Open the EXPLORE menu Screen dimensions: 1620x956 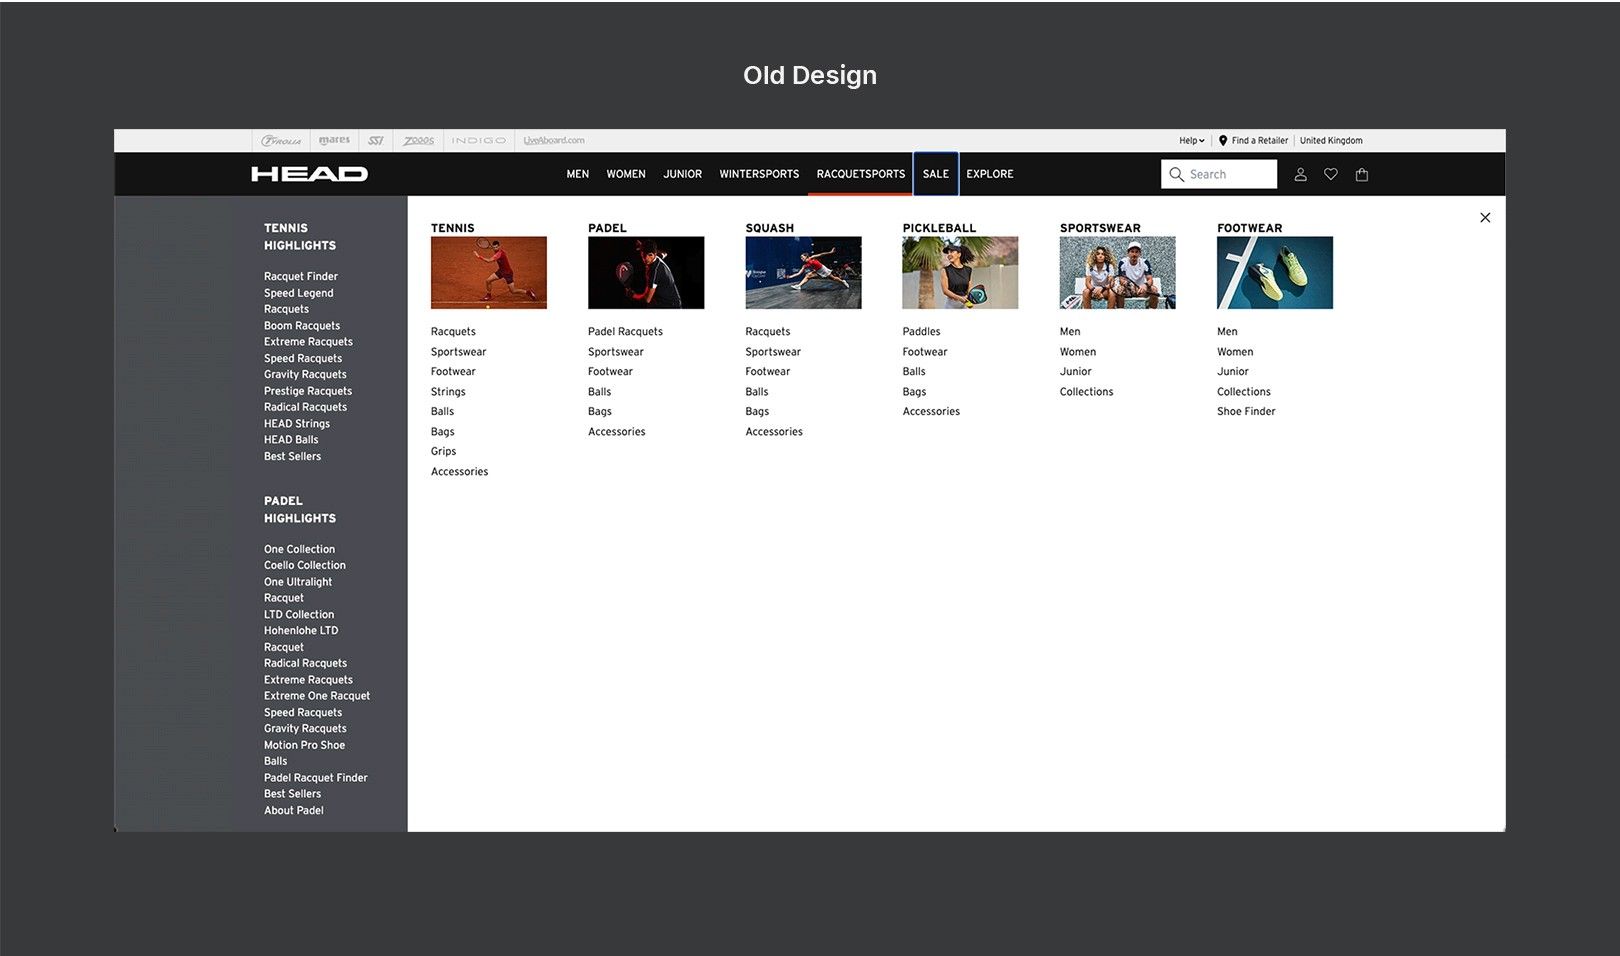click(990, 174)
